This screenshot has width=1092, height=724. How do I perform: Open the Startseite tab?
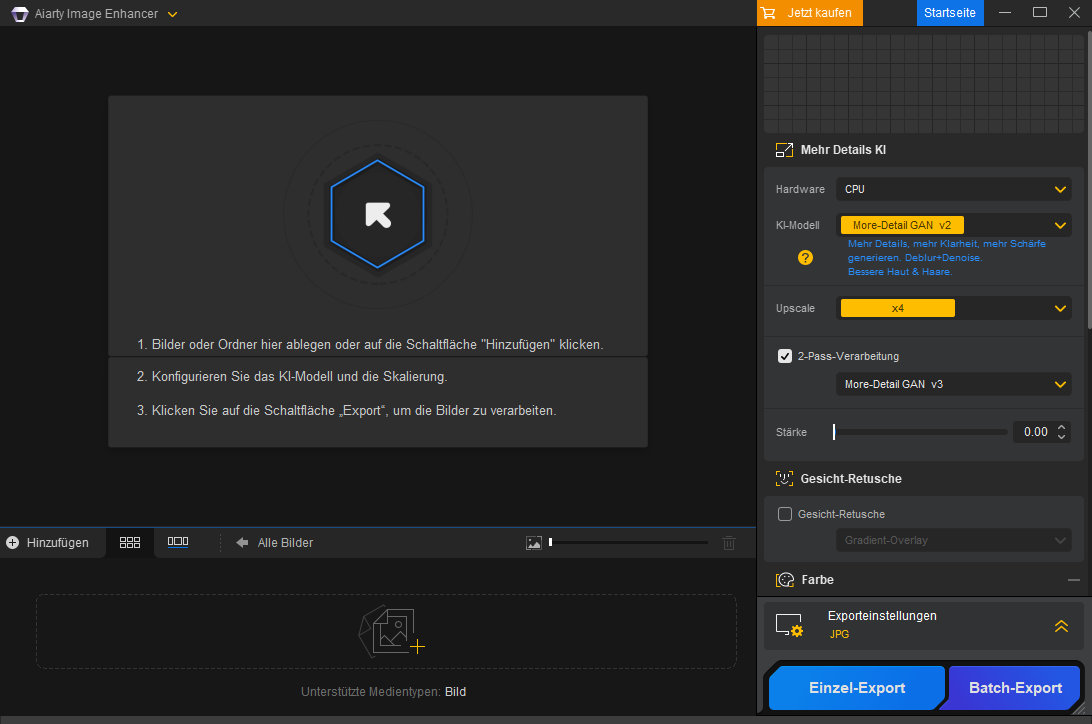[x=950, y=13]
